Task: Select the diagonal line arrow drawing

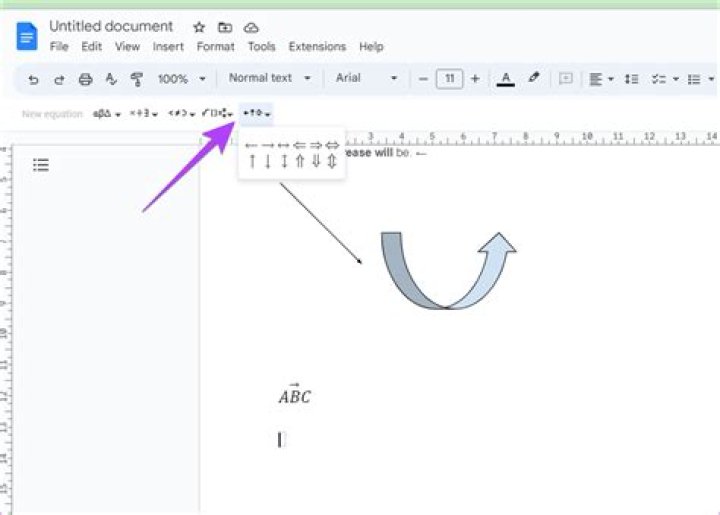Action: point(321,223)
